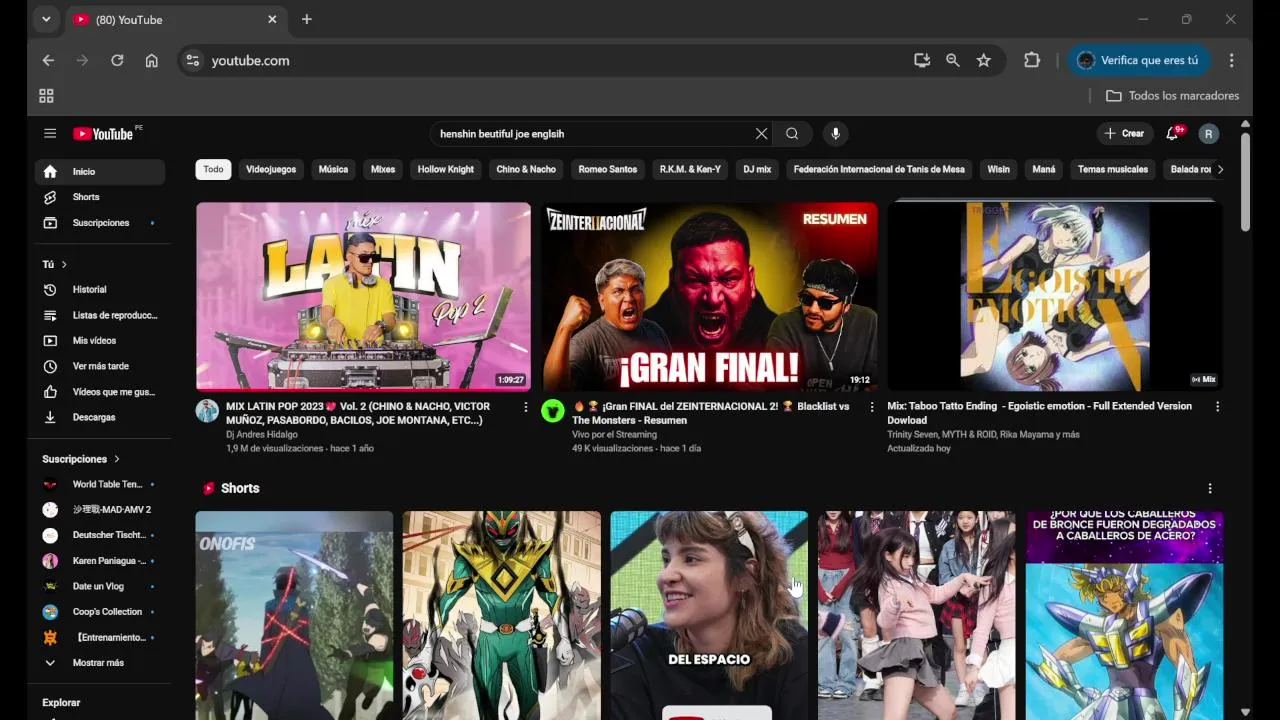Open Listas de reproducción in the sidebar

click(x=100, y=315)
